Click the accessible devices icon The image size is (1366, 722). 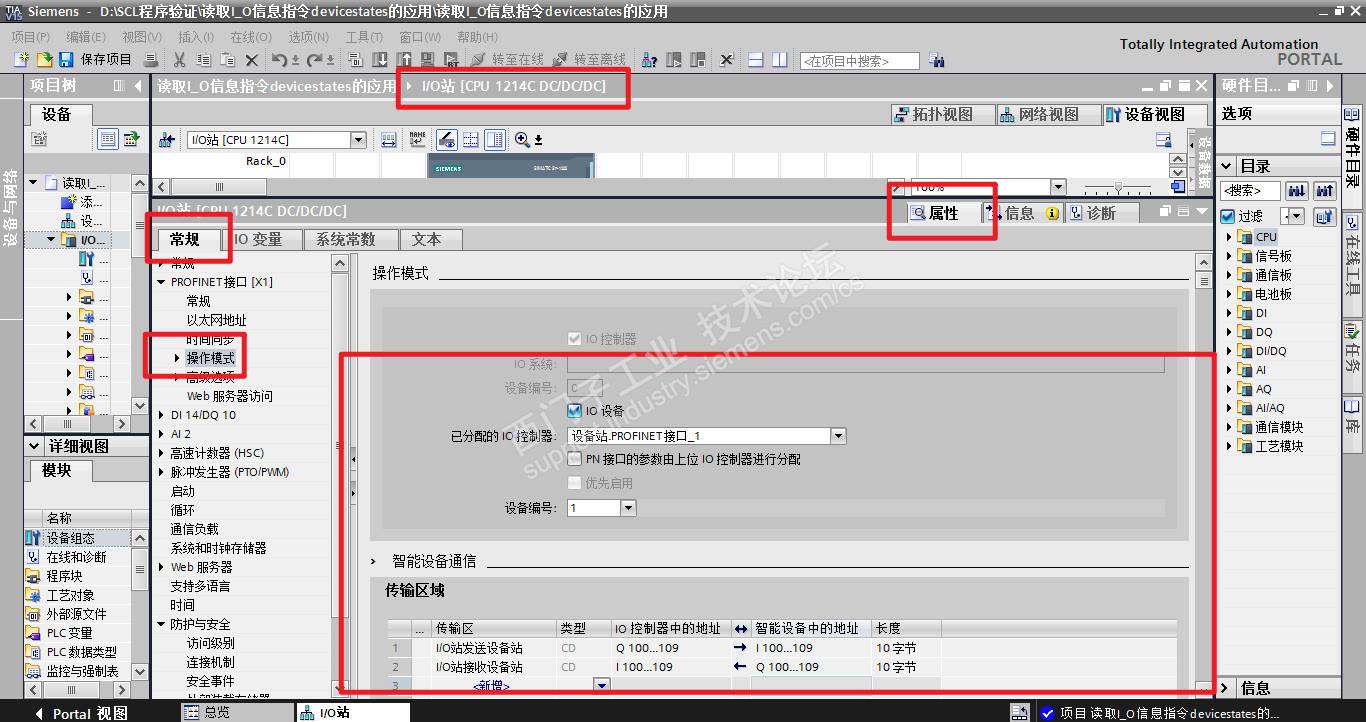[651, 60]
